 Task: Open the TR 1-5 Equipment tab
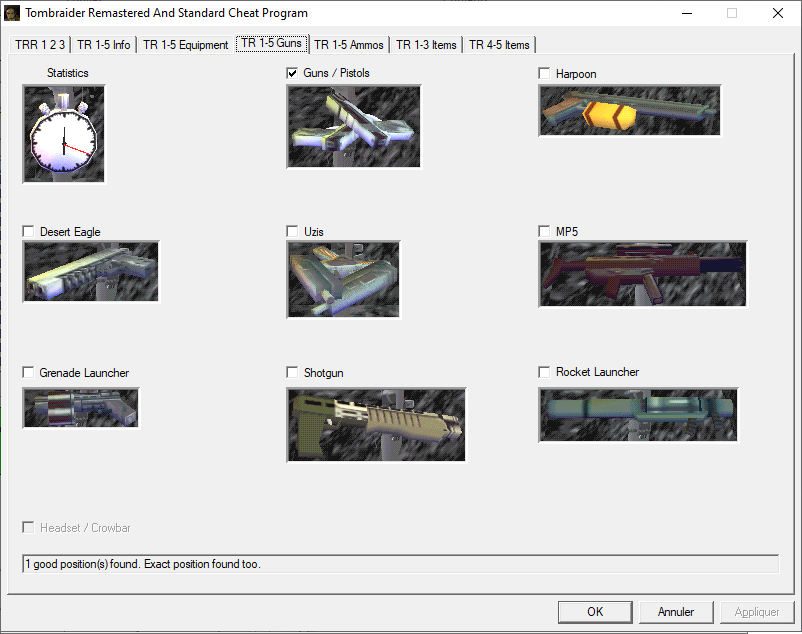point(186,45)
